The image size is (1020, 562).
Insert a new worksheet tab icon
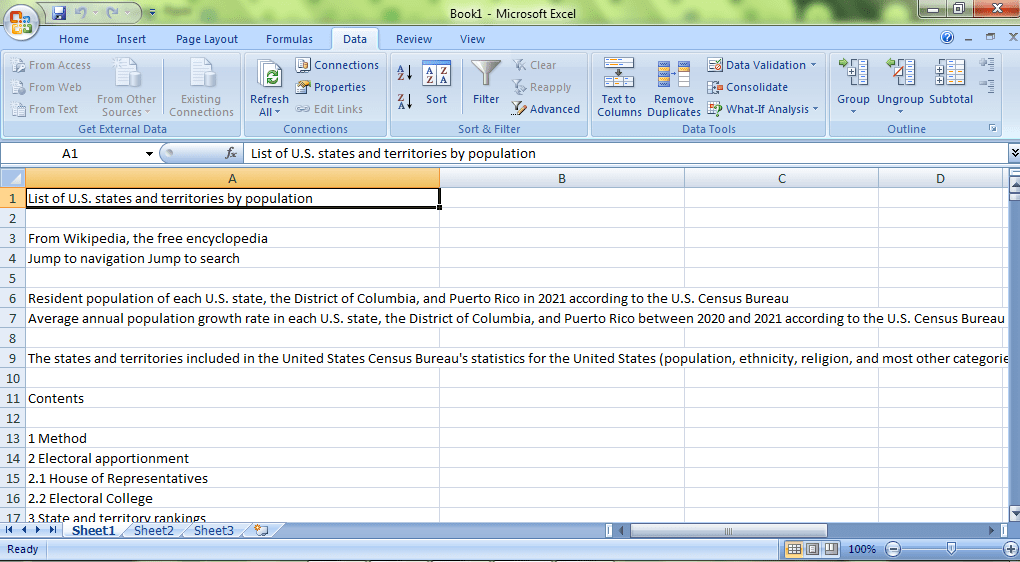tap(260, 531)
